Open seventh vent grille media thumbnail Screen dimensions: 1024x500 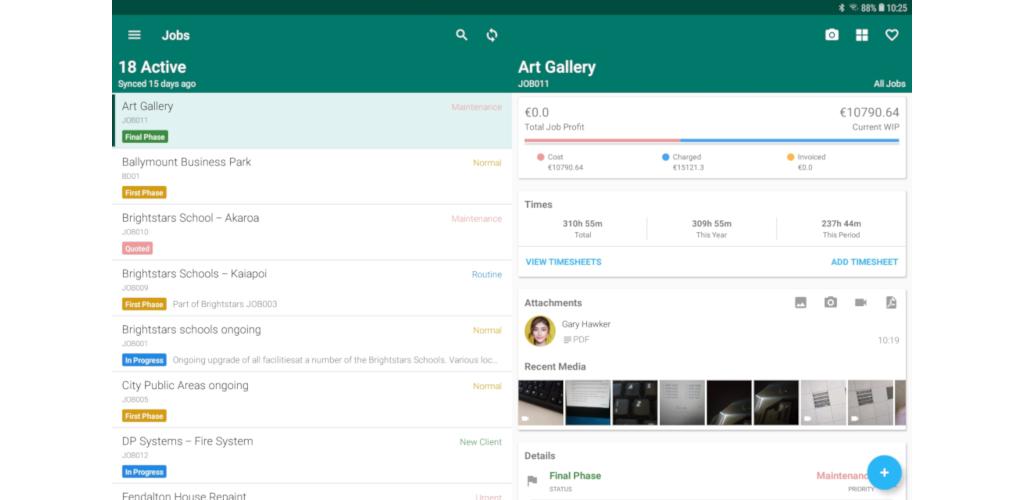[x=823, y=403]
